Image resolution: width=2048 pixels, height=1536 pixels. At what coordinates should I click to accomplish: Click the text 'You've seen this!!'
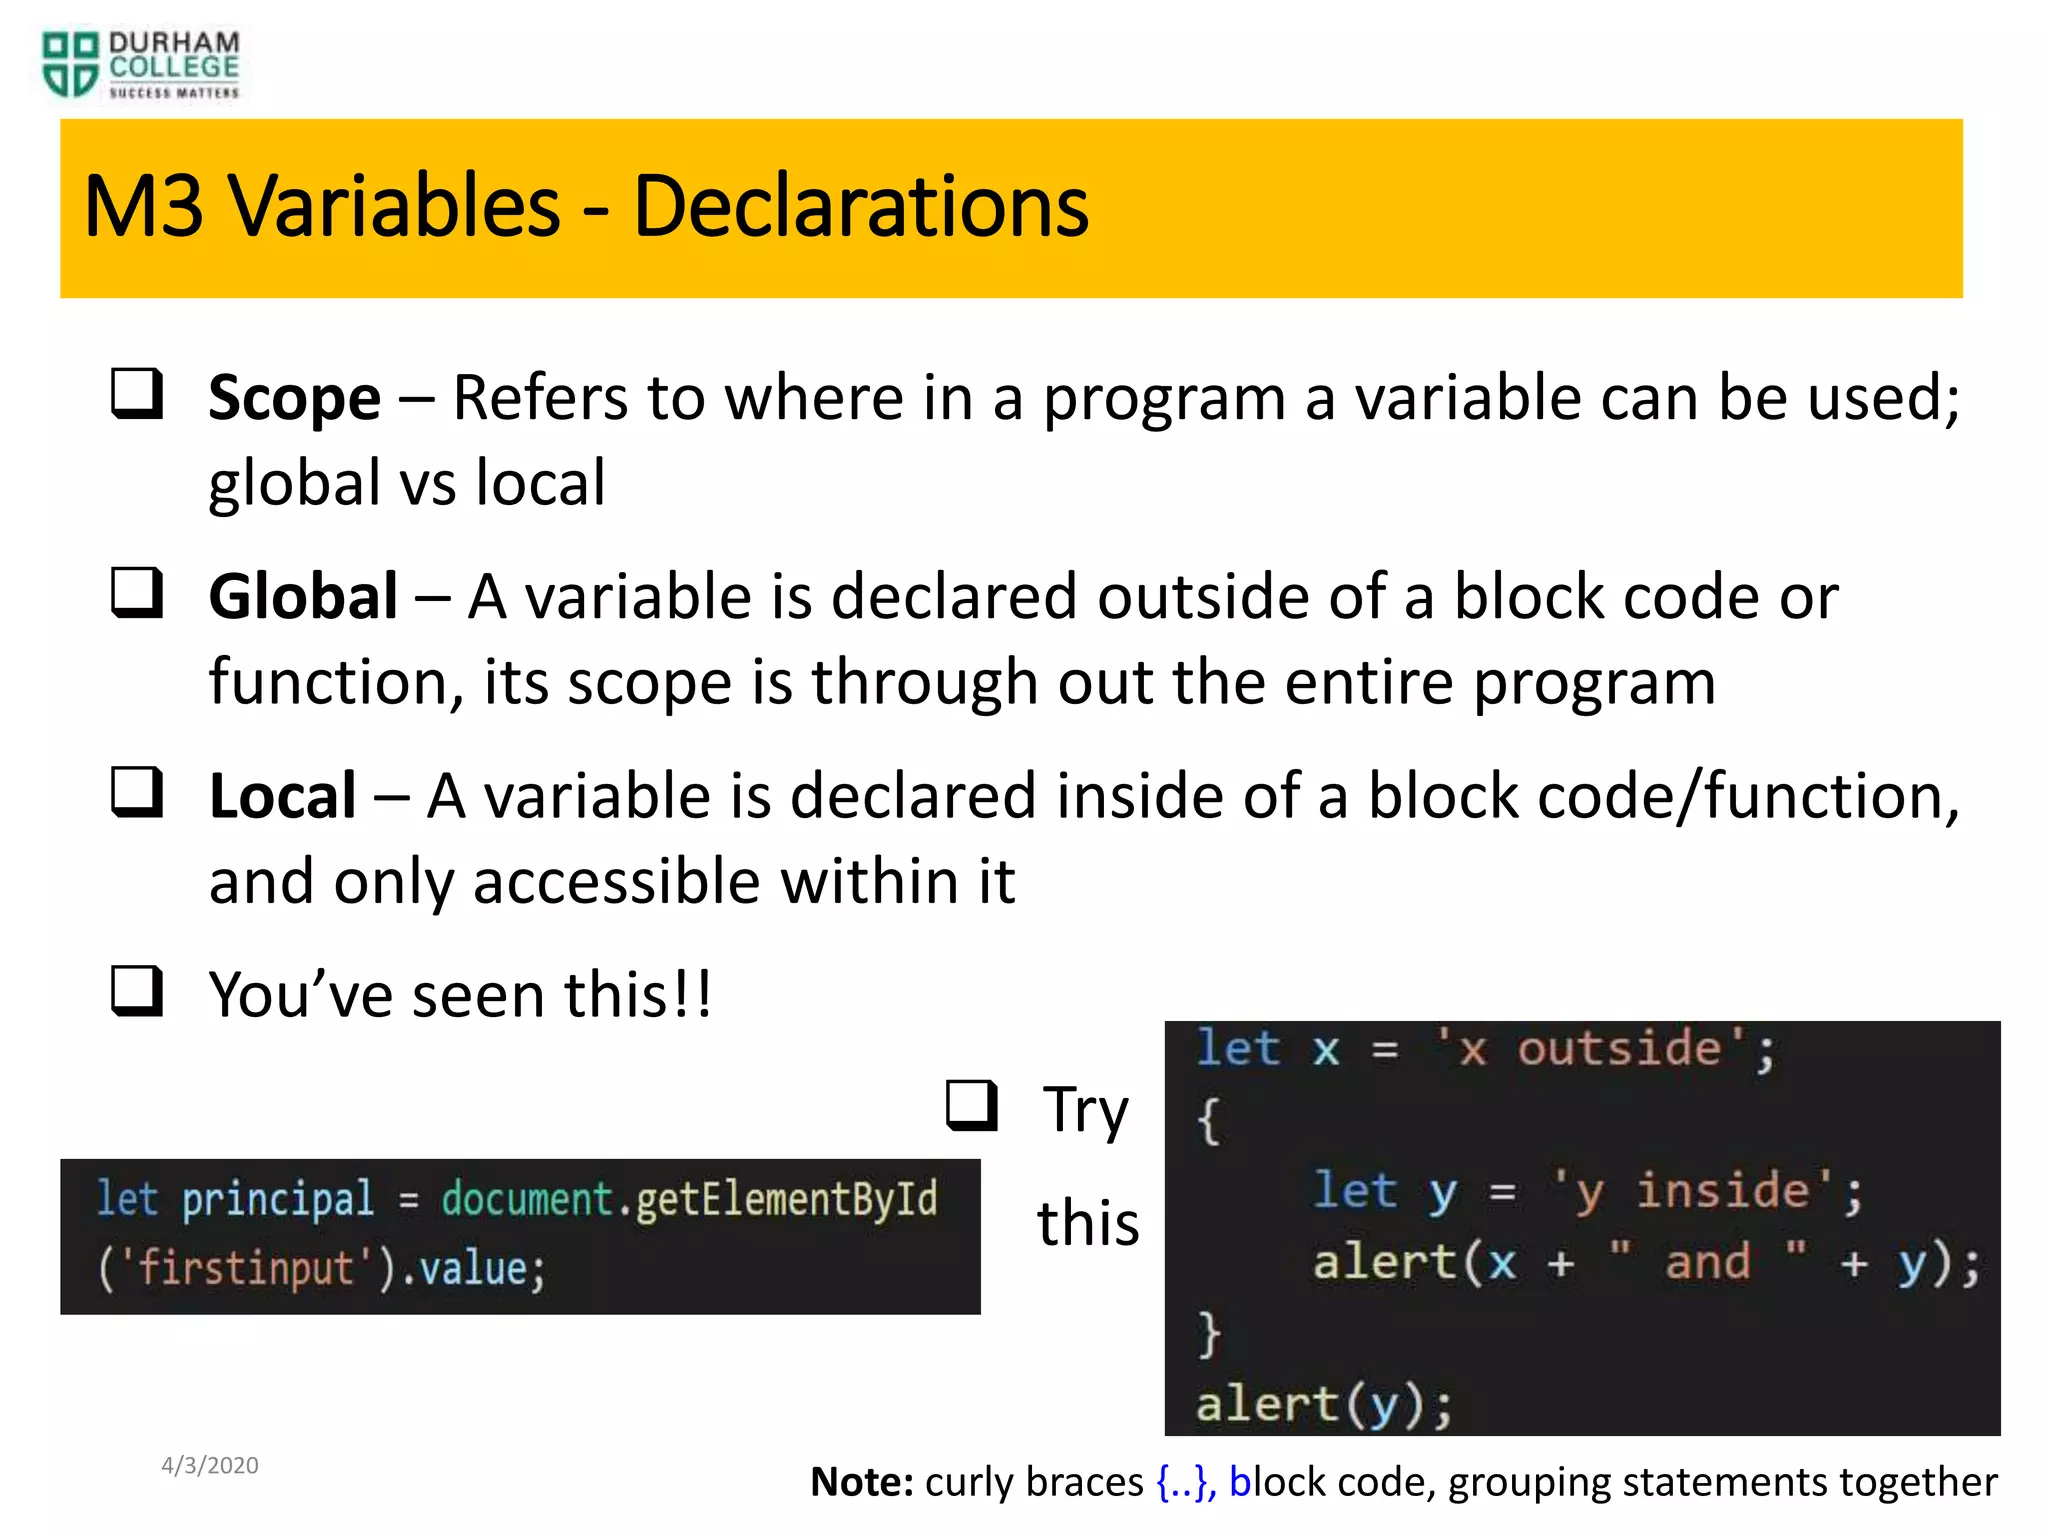(460, 995)
